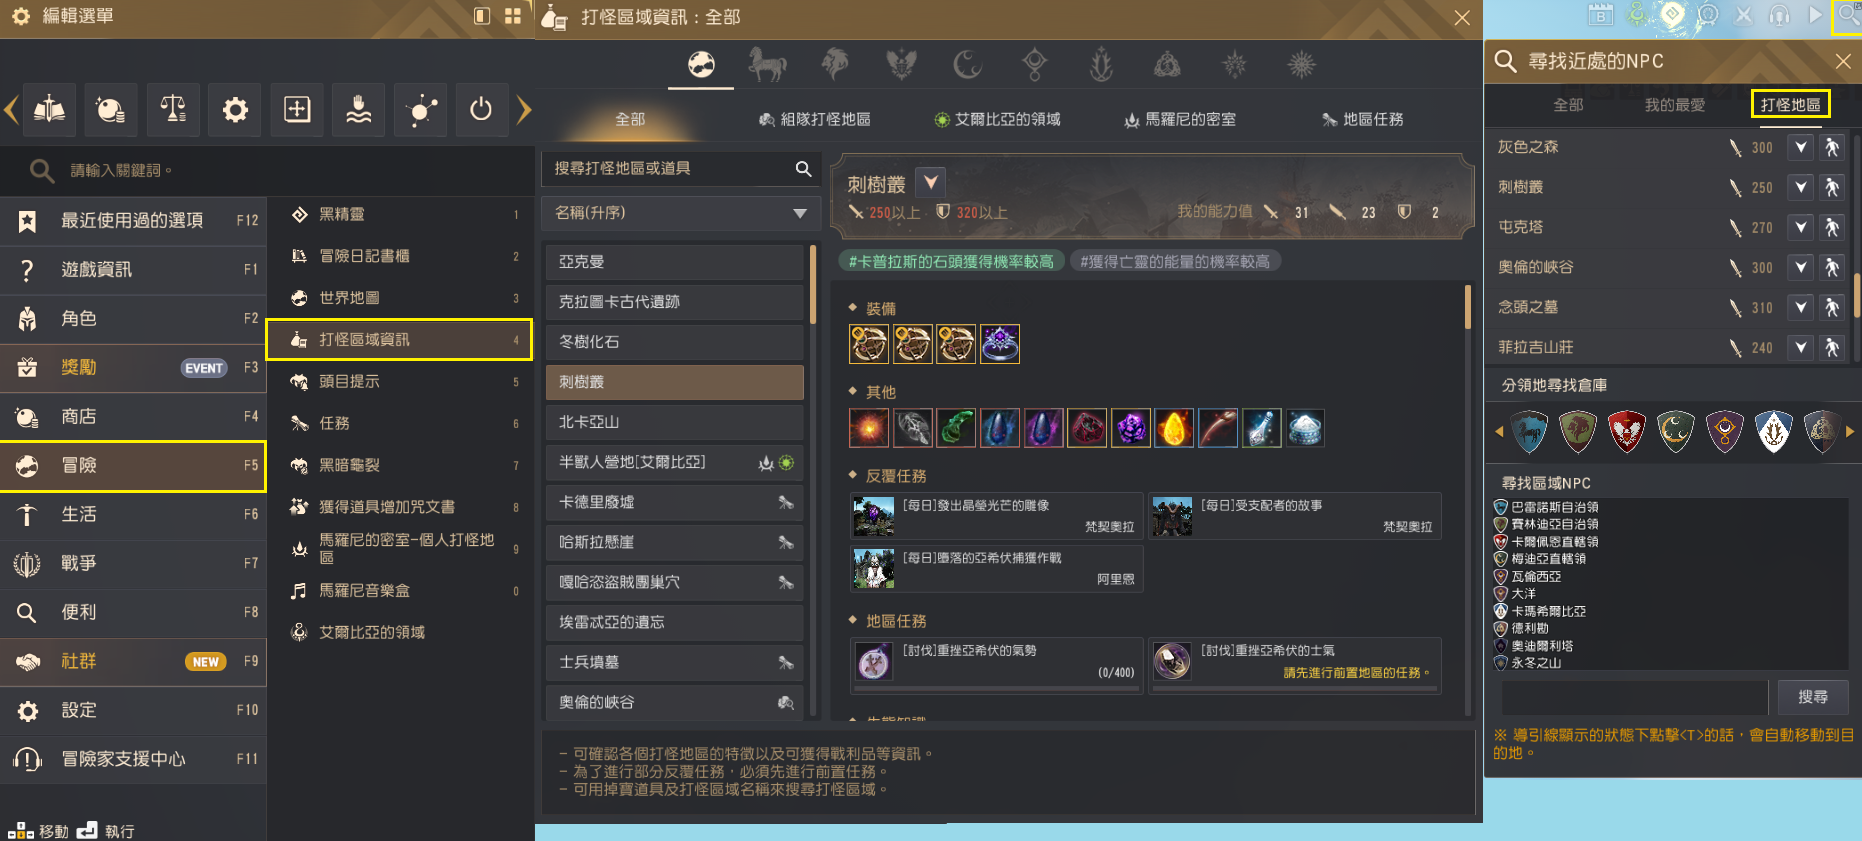Select the red winged shield storage icon
Viewport: 1862px width, 841px height.
pos(1627,431)
